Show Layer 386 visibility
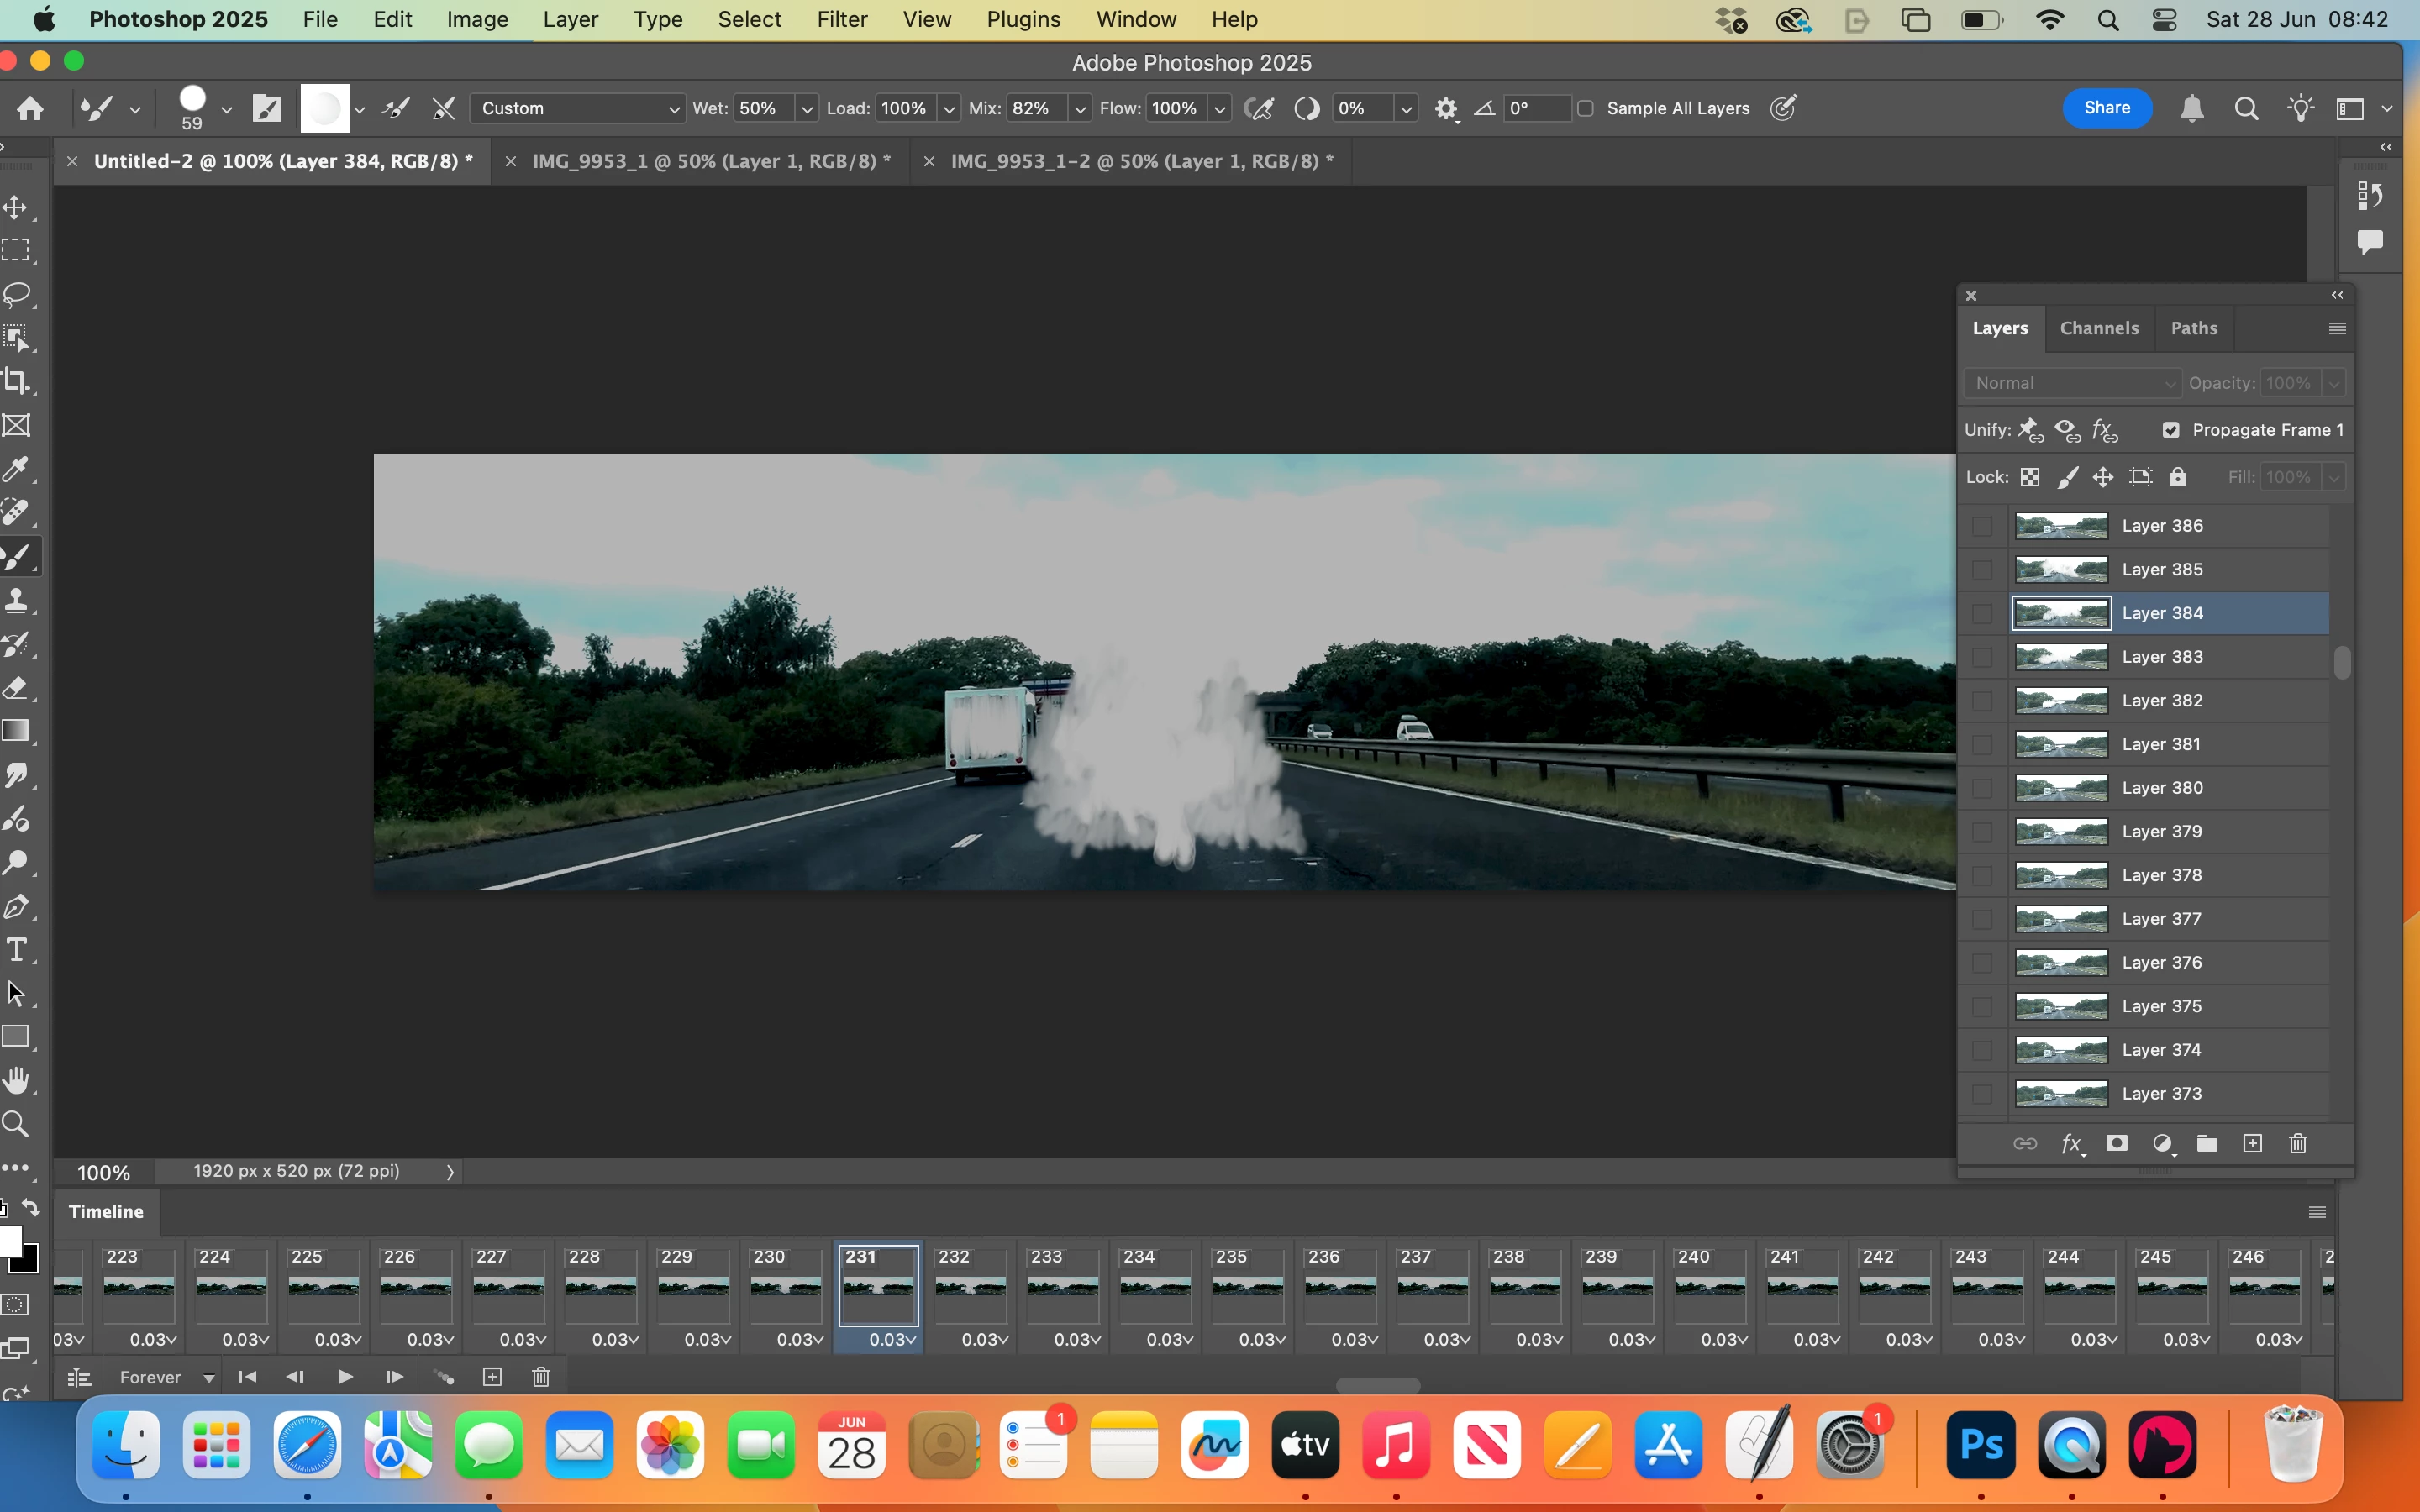The height and width of the screenshot is (1512, 2420). (x=1982, y=526)
